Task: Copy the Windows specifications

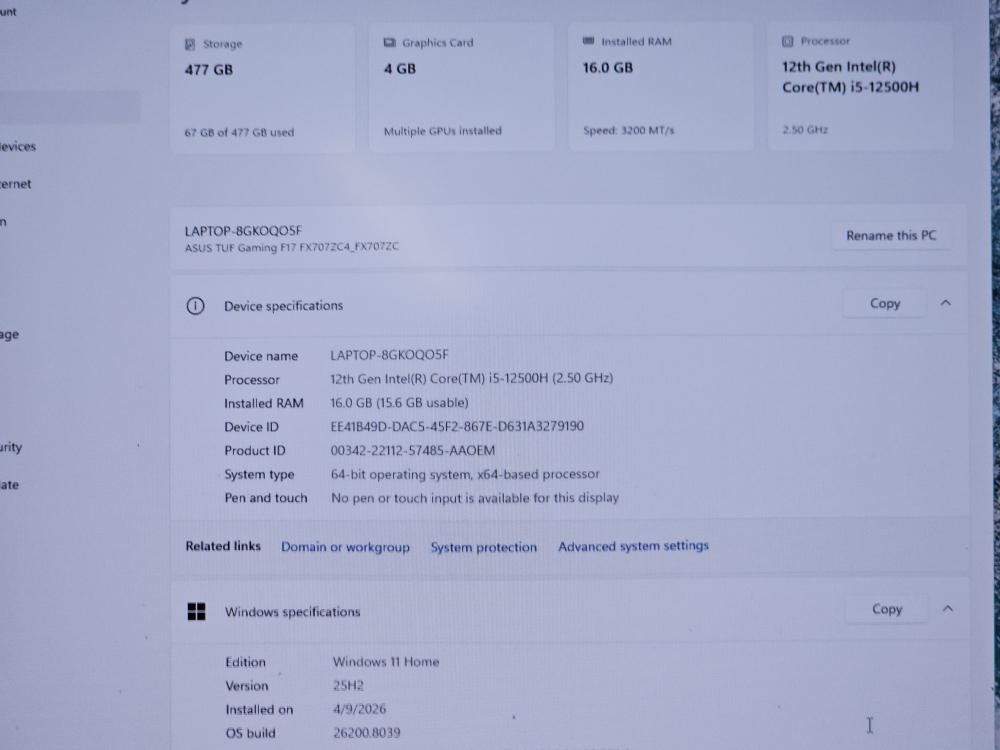Action: click(x=886, y=609)
